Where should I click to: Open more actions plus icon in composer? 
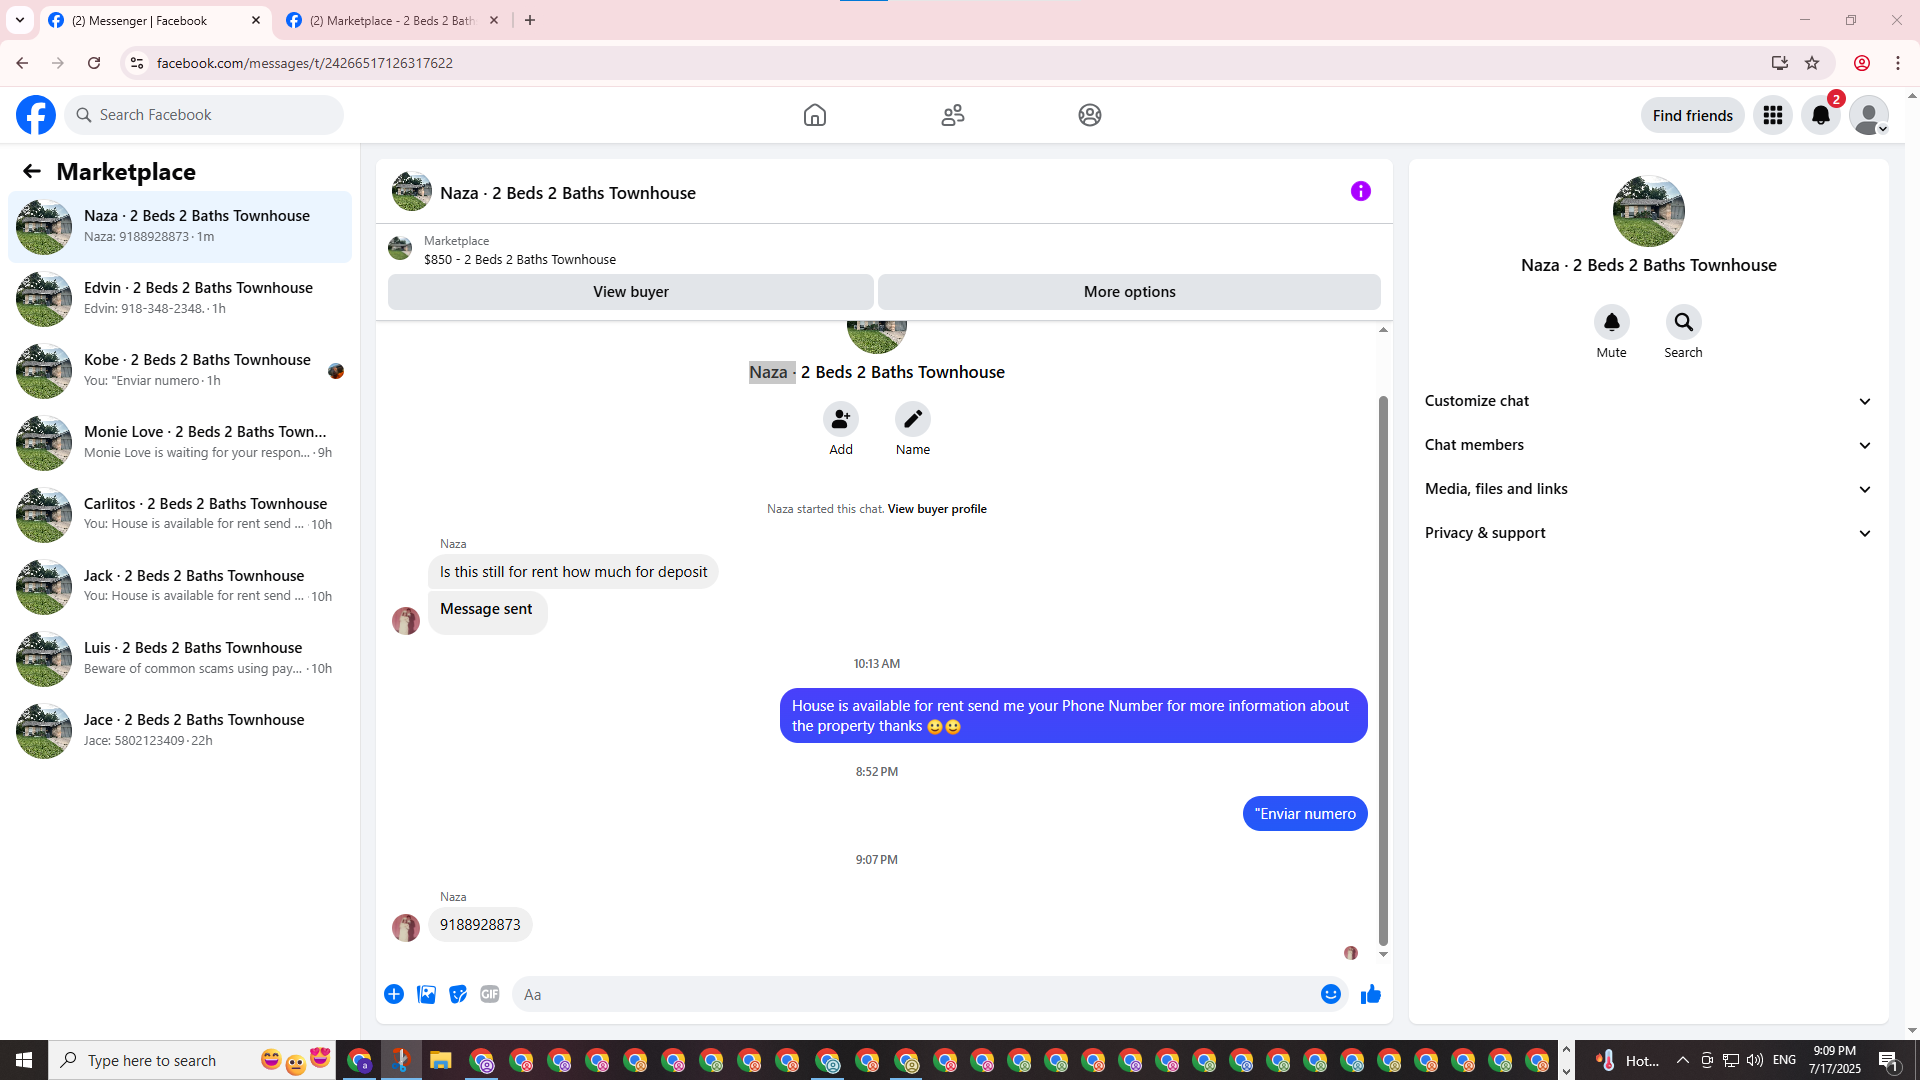(394, 994)
